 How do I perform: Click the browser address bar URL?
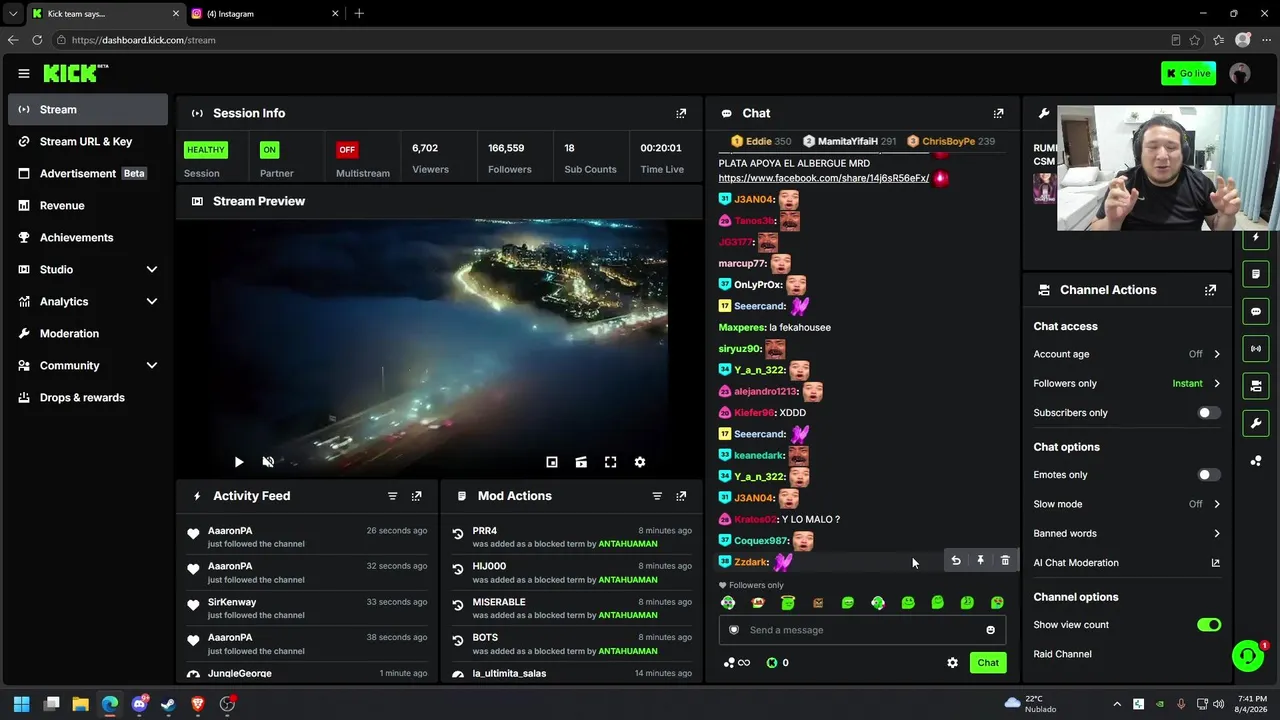point(143,40)
